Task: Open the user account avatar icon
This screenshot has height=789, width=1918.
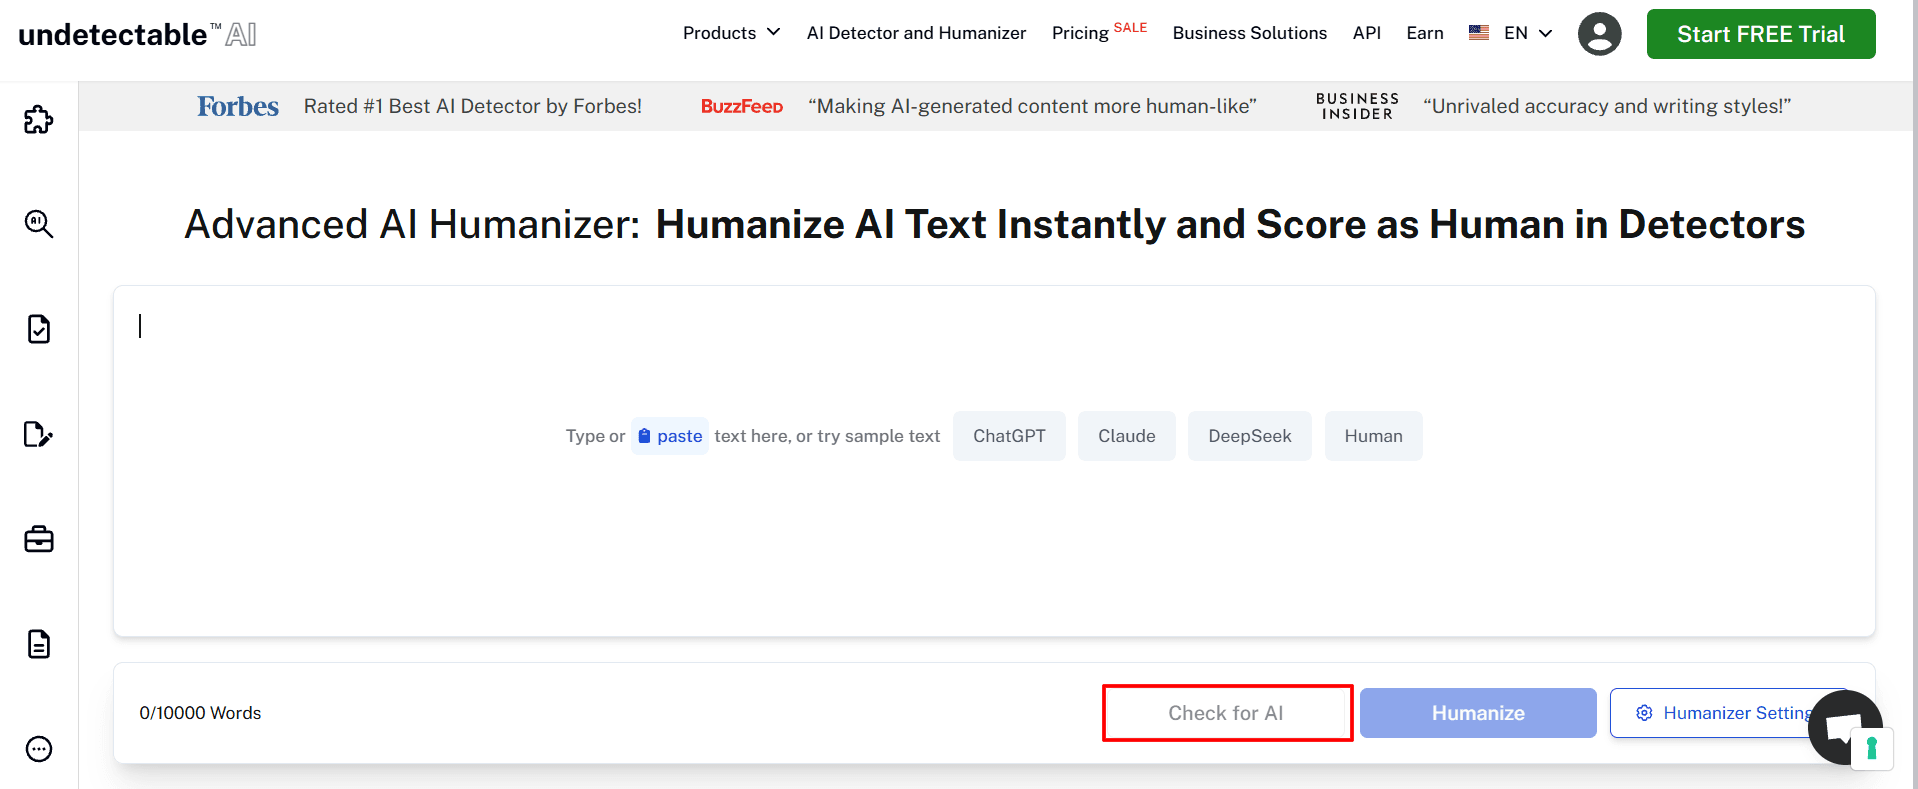Action: pos(1599,34)
